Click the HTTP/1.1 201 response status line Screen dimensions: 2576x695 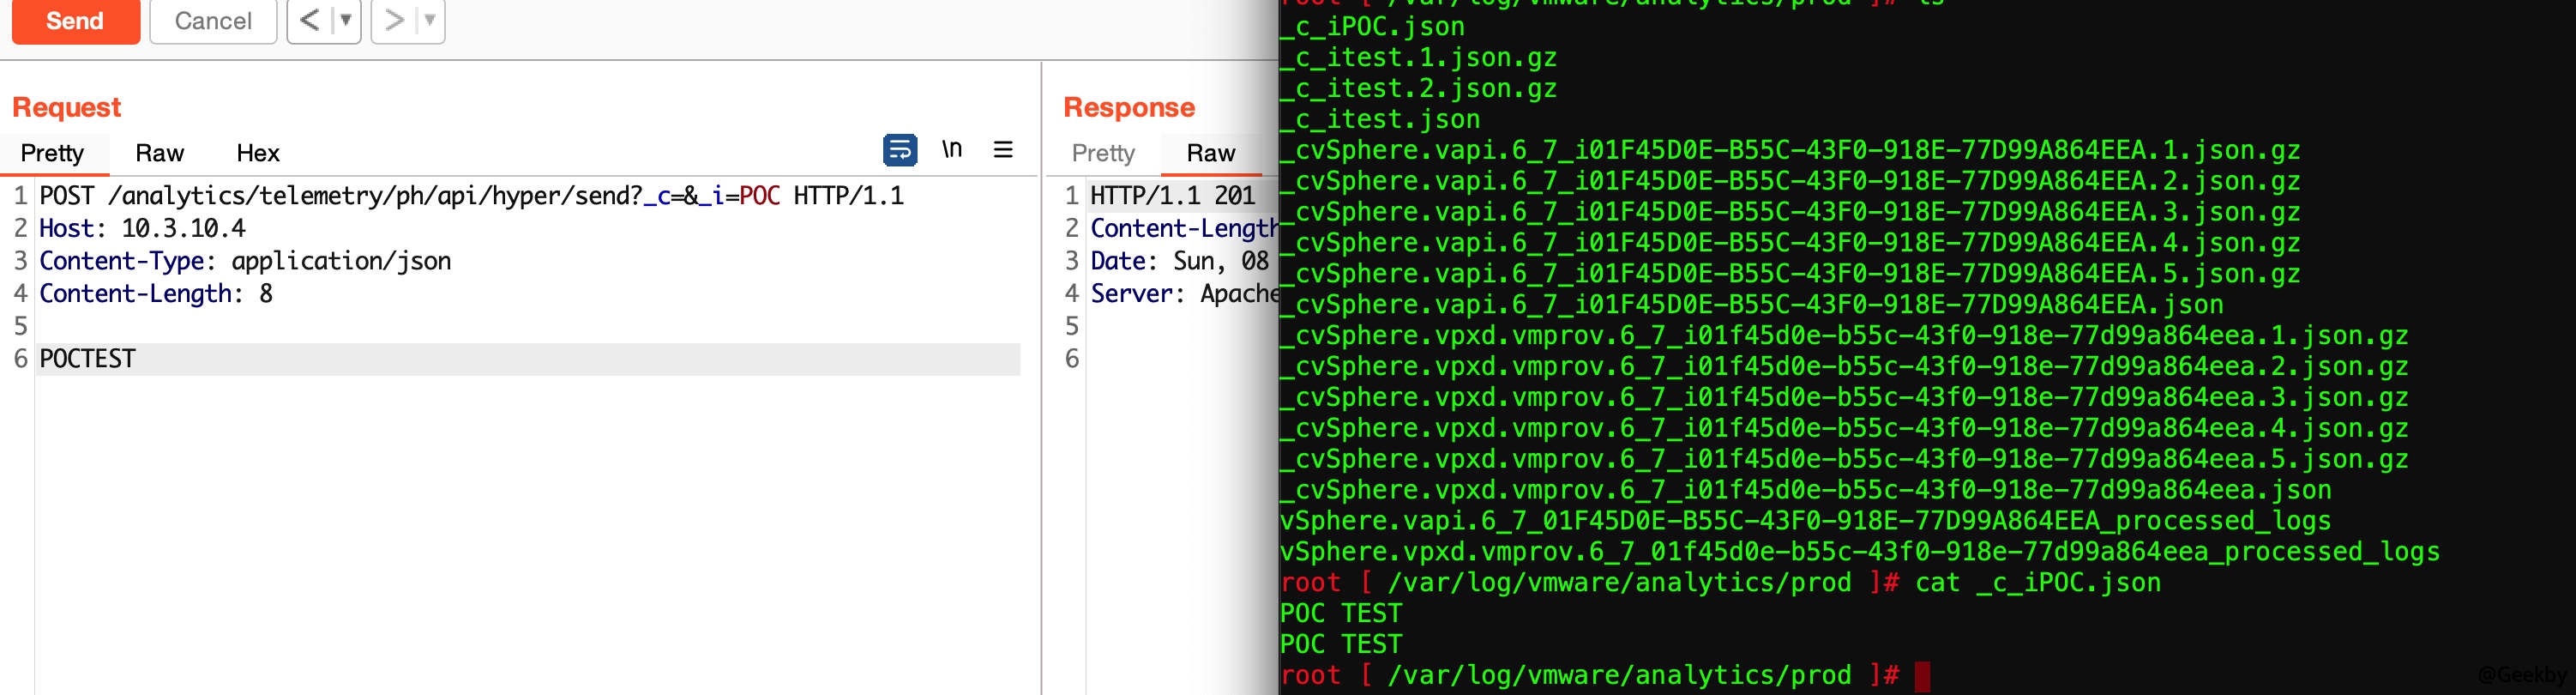(1171, 196)
